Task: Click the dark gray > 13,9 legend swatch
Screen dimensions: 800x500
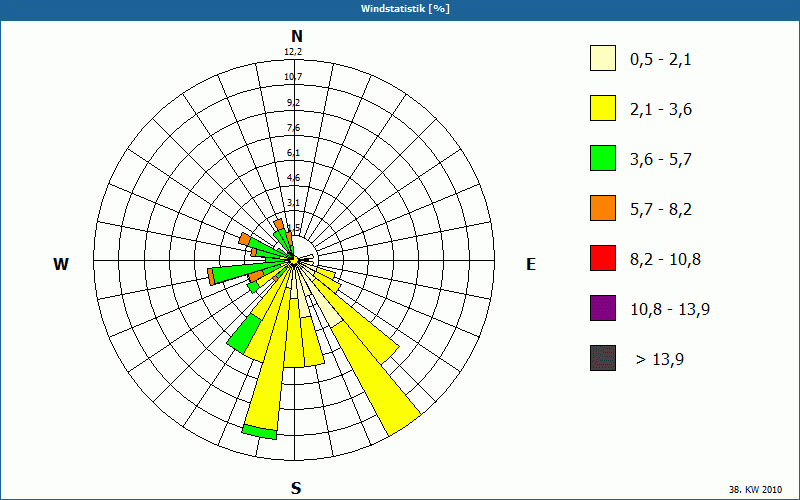Action: [603, 358]
